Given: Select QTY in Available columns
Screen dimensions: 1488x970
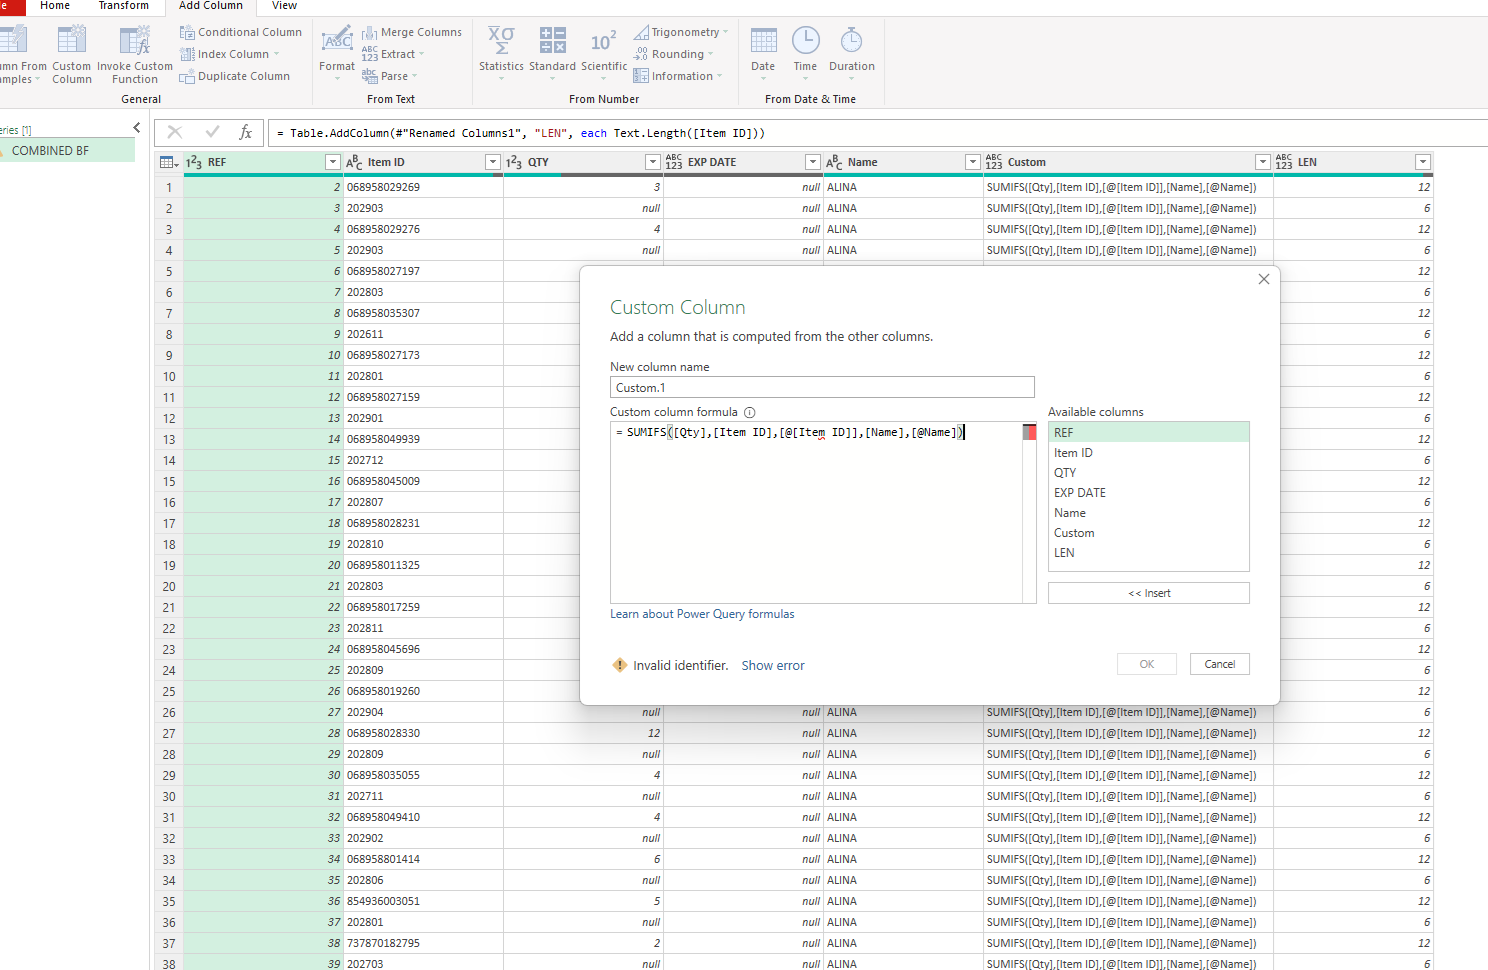Looking at the screenshot, I should [x=1149, y=473].
